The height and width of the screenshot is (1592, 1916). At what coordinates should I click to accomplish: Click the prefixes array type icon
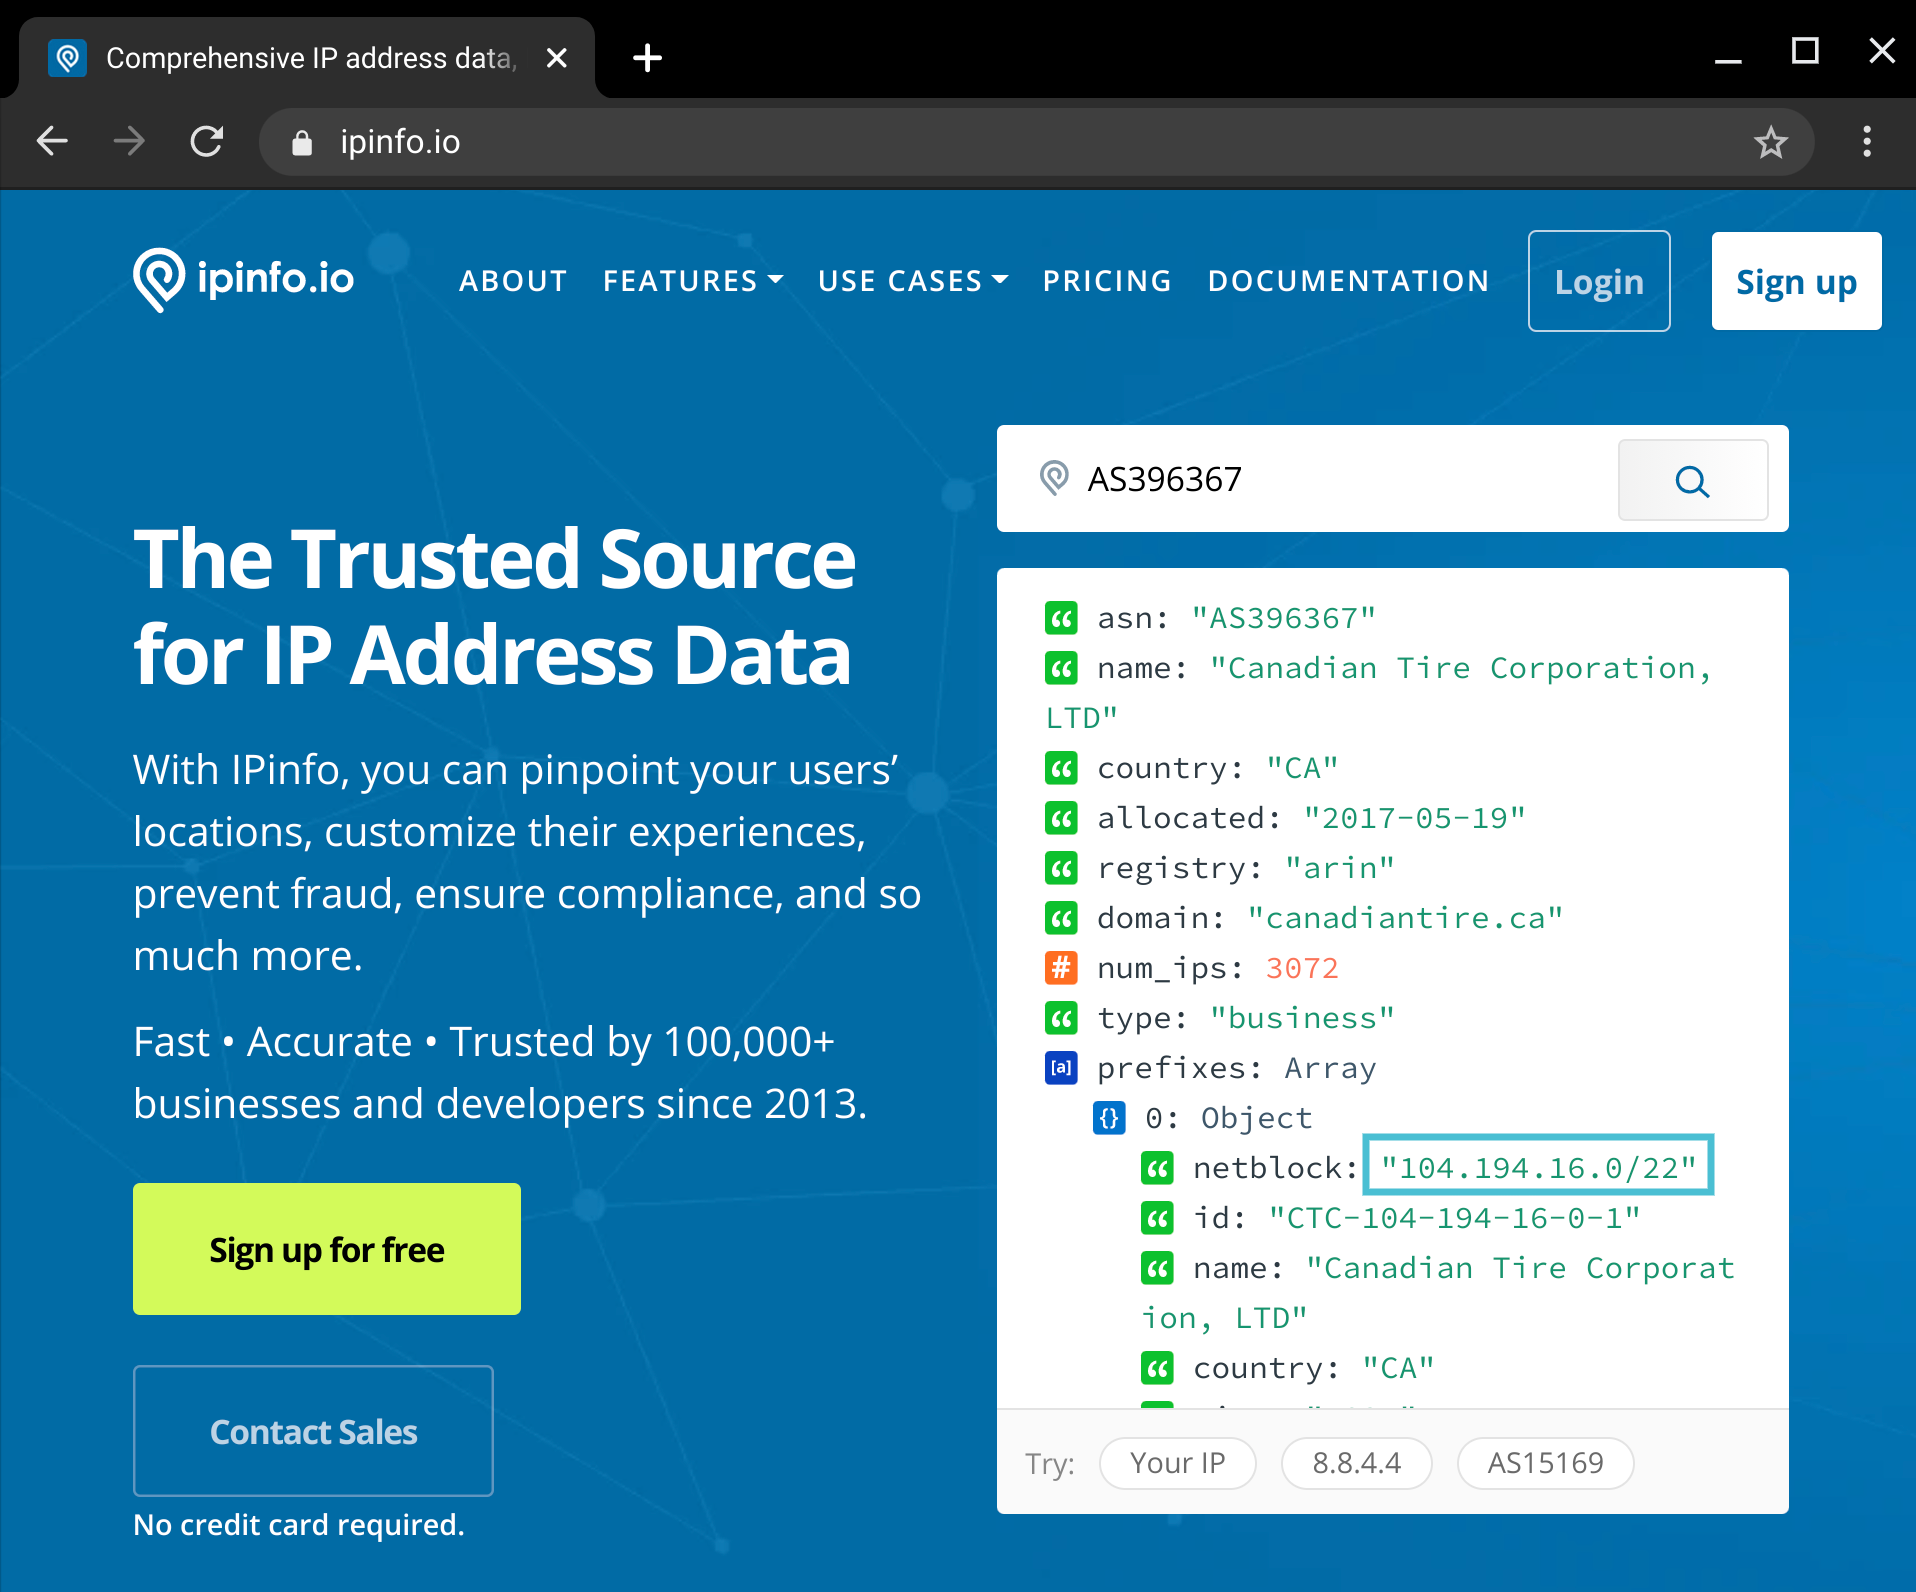coord(1061,1068)
